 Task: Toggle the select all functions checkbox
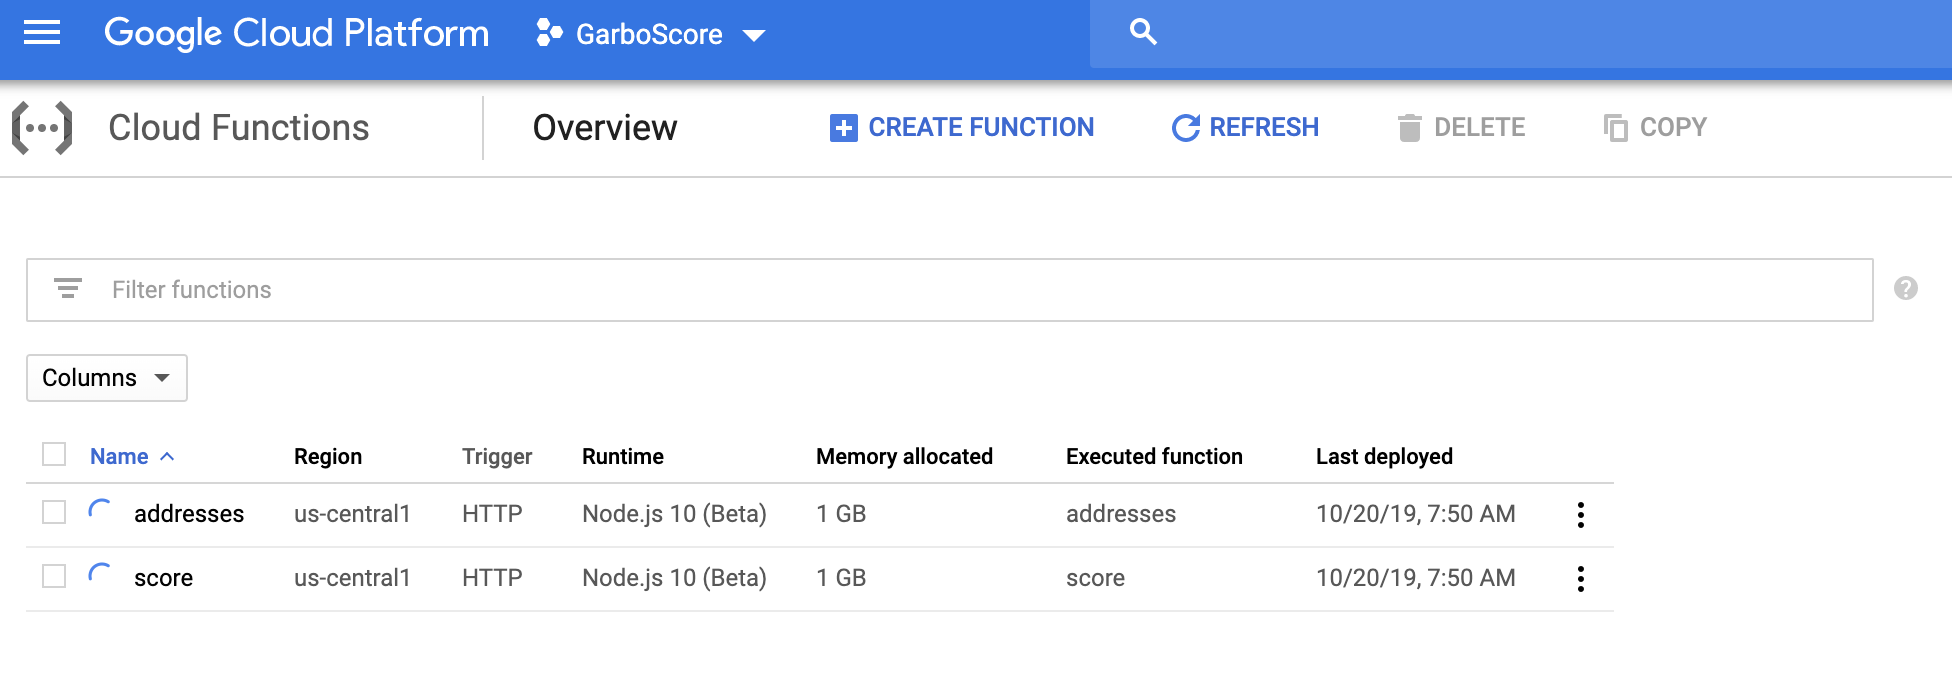coord(54,455)
